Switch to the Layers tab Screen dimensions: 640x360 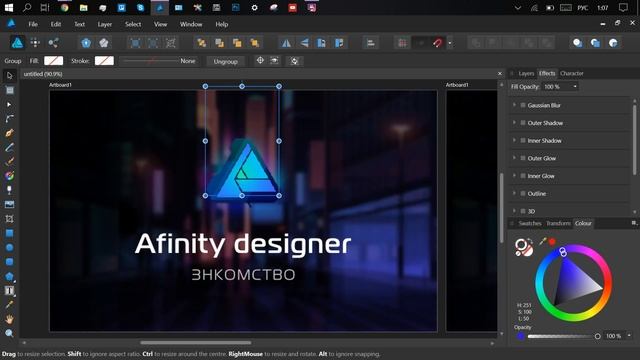(x=526, y=73)
